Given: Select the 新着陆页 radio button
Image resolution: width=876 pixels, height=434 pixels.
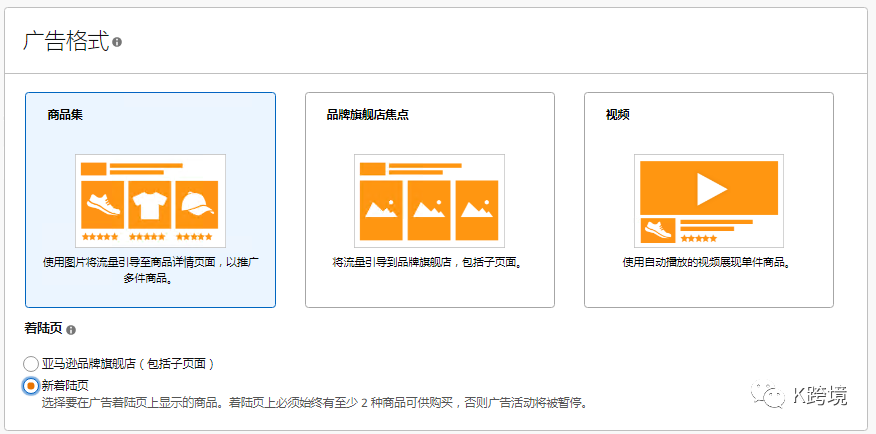Looking at the screenshot, I should point(31,386).
